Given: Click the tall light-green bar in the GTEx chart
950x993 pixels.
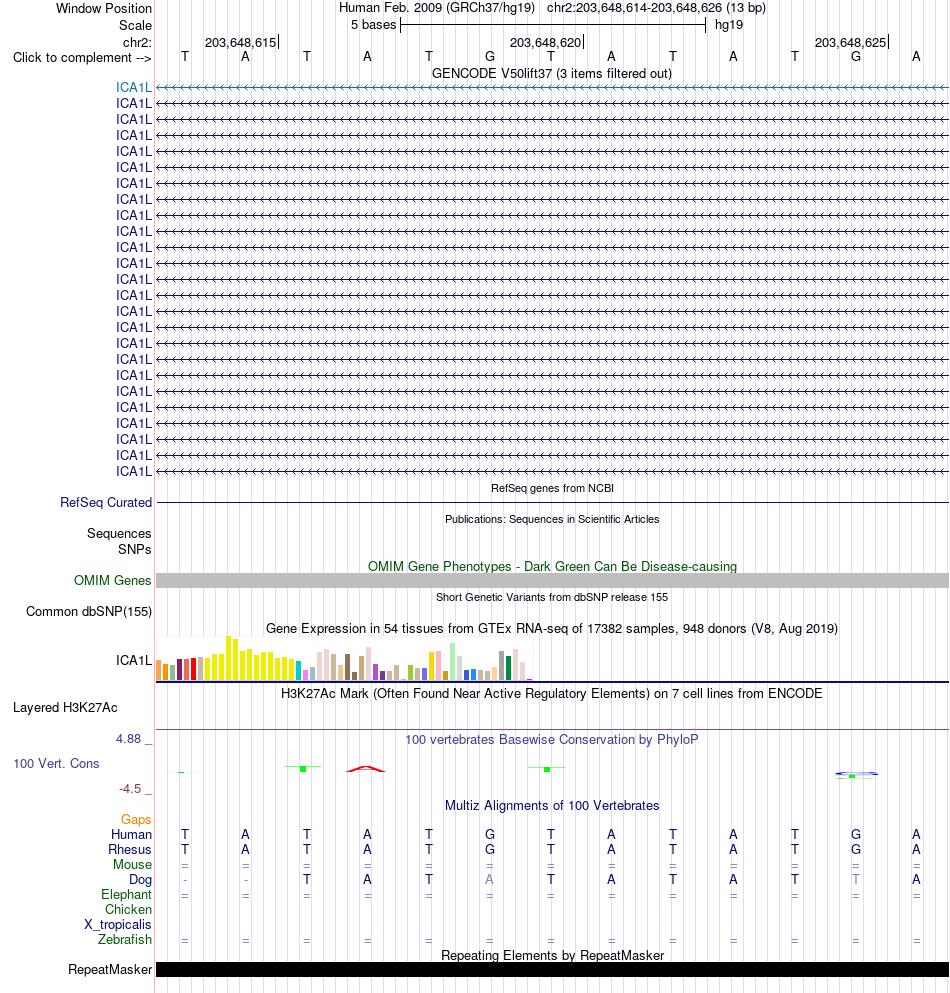Looking at the screenshot, I should tap(453, 662).
